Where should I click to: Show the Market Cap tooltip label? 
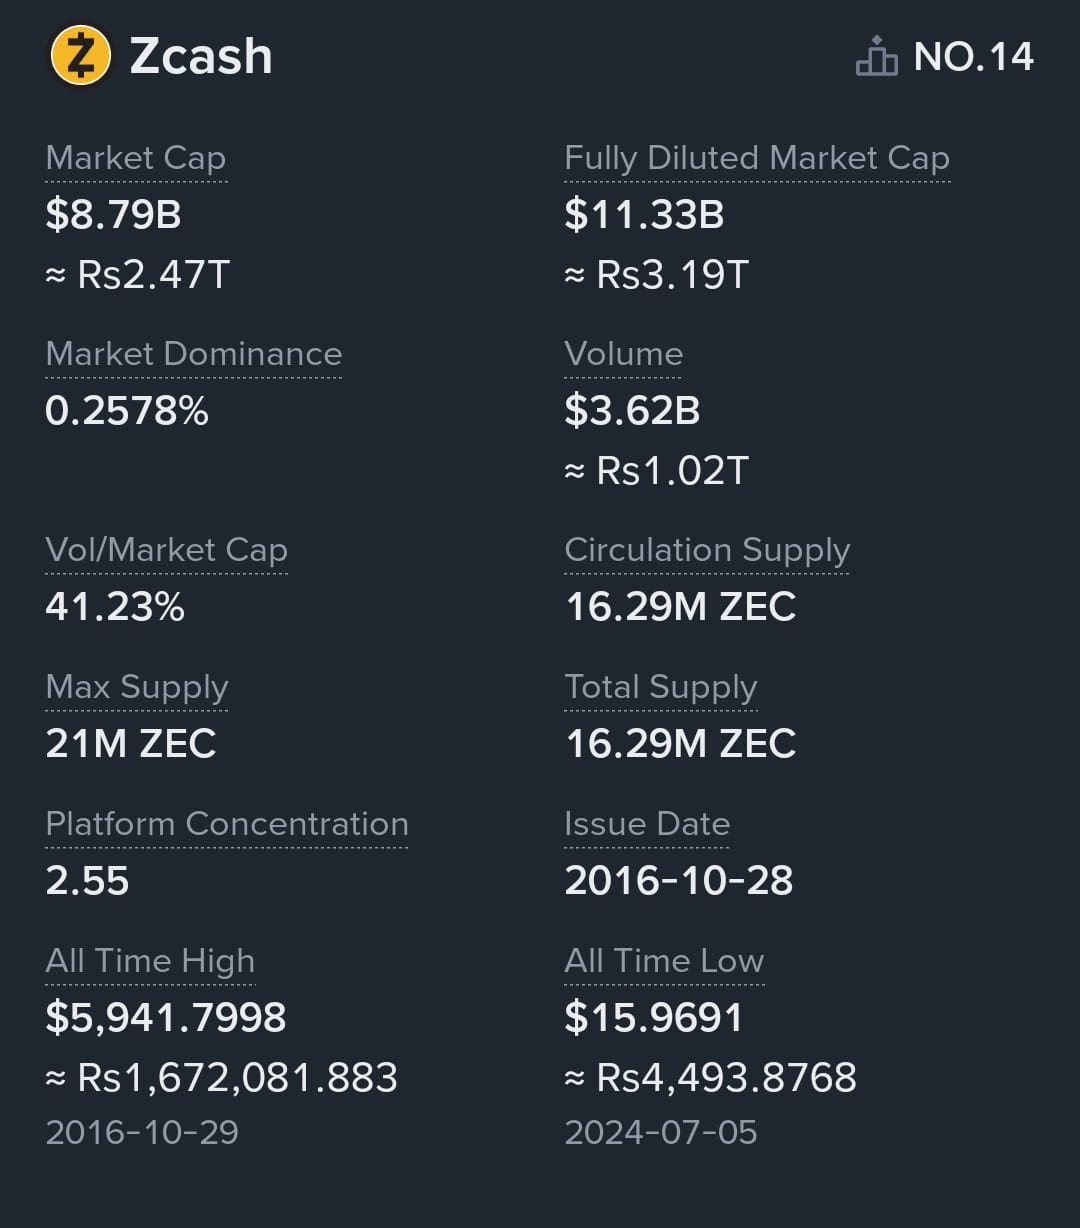[x=136, y=158]
